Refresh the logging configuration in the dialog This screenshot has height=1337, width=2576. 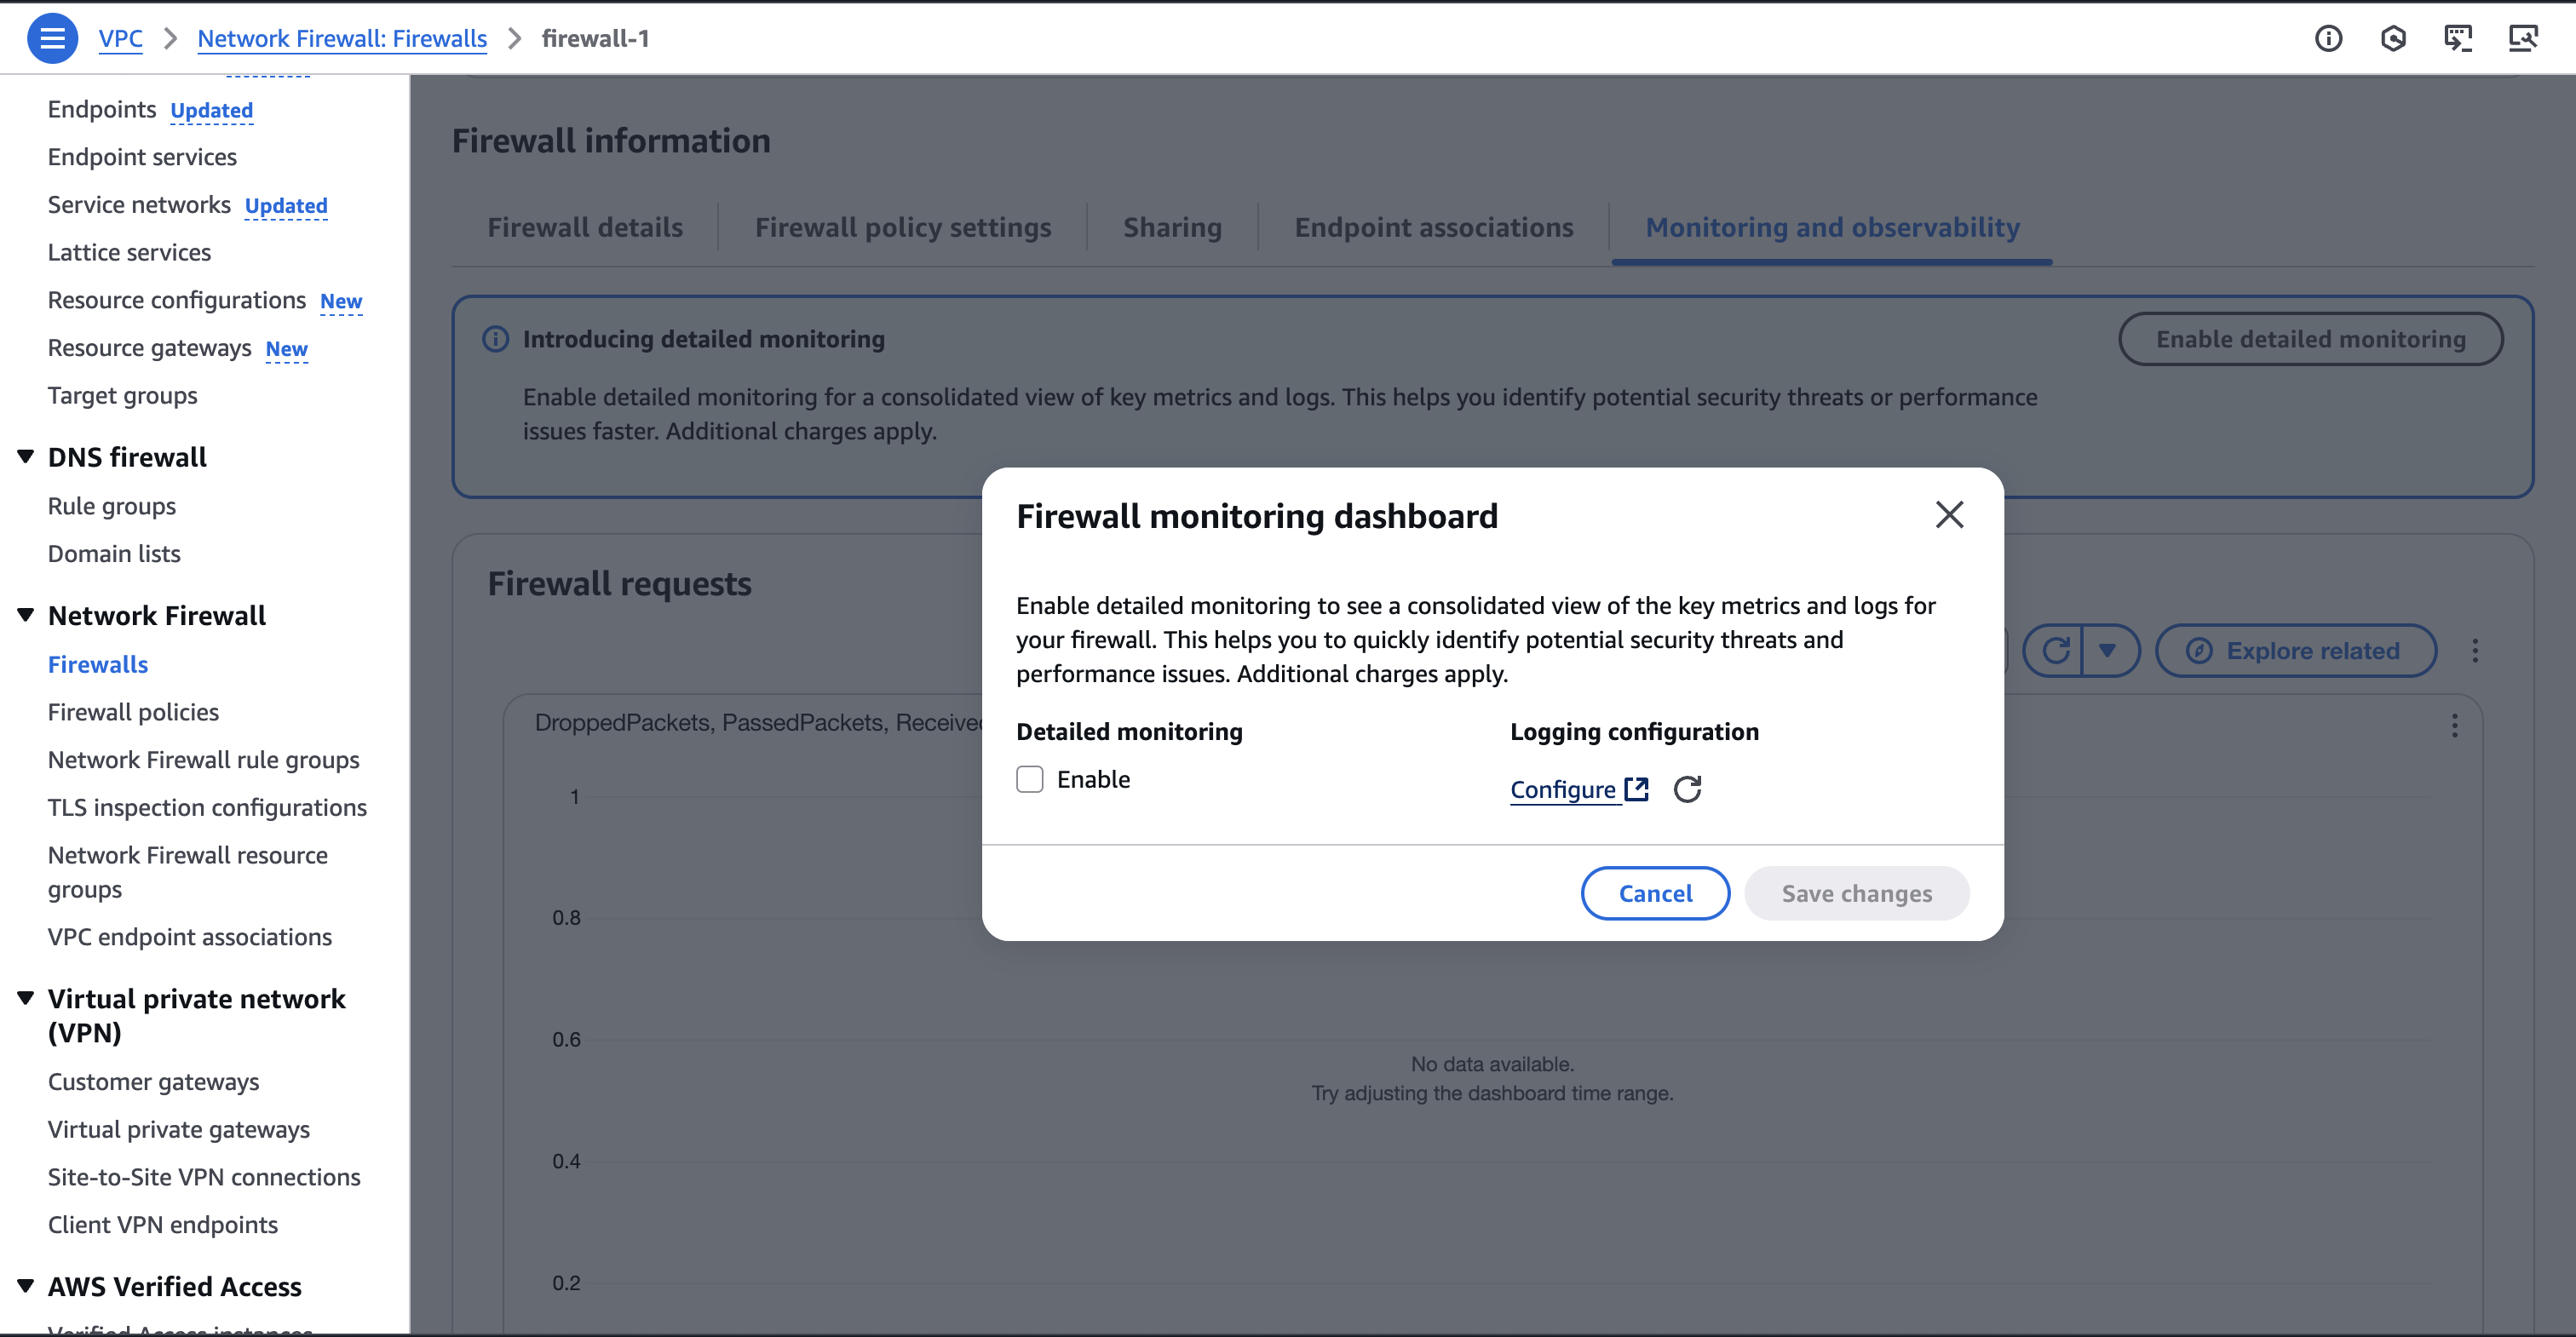(1688, 789)
